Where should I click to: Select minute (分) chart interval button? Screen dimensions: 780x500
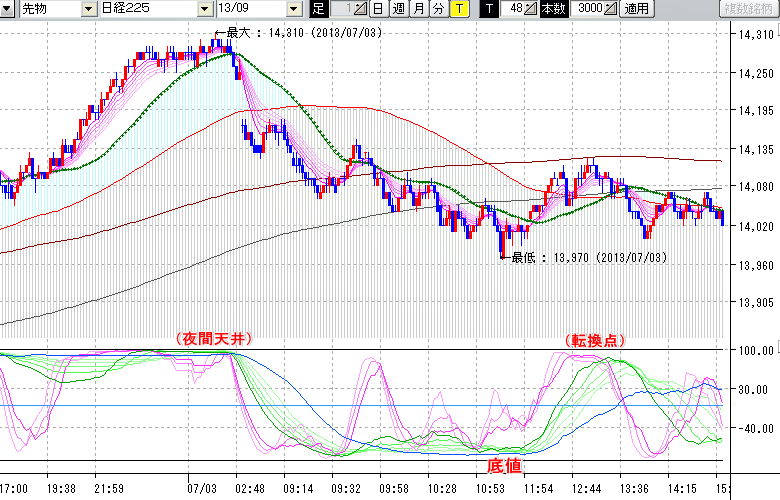pyautogui.click(x=438, y=9)
